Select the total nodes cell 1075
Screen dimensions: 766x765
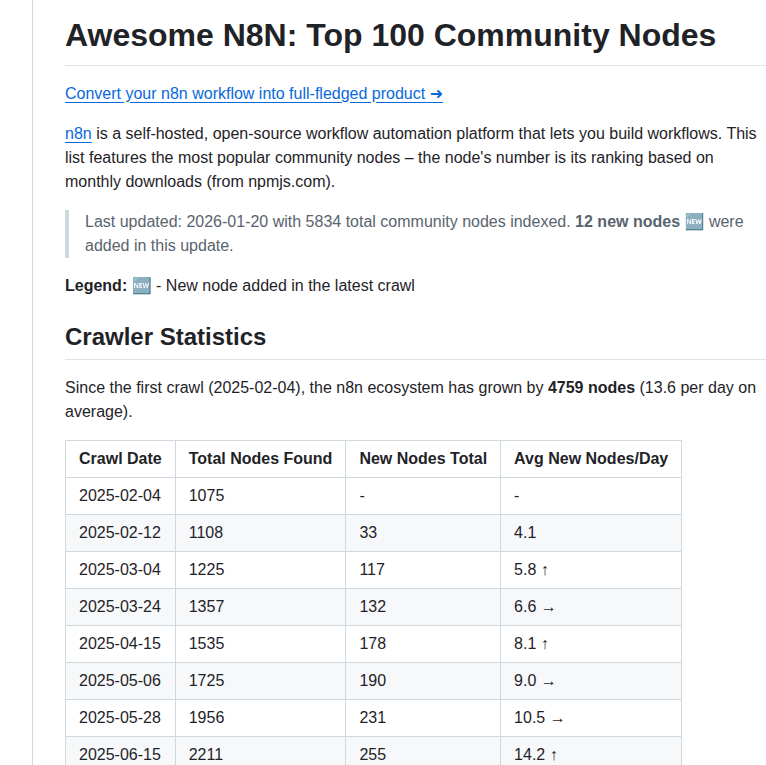260,496
